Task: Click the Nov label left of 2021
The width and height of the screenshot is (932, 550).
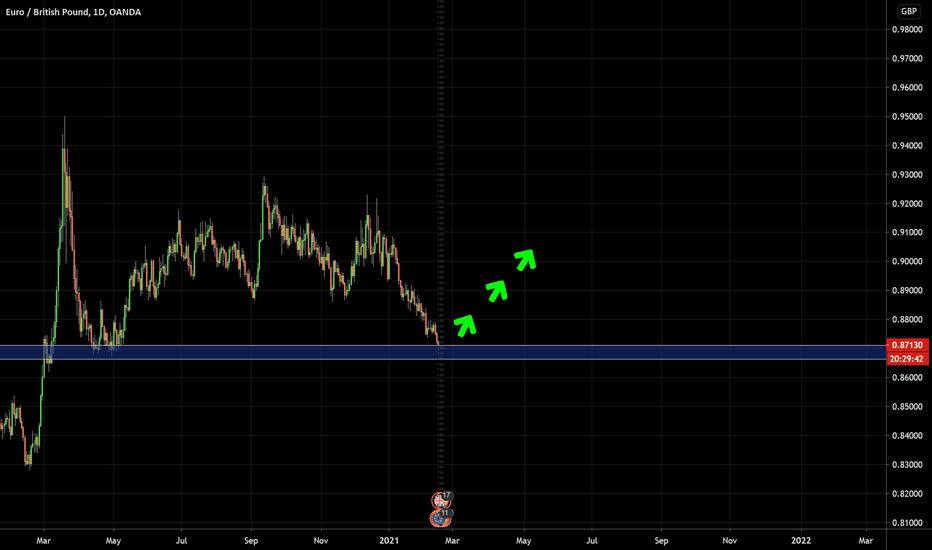Action: pyautogui.click(x=320, y=540)
